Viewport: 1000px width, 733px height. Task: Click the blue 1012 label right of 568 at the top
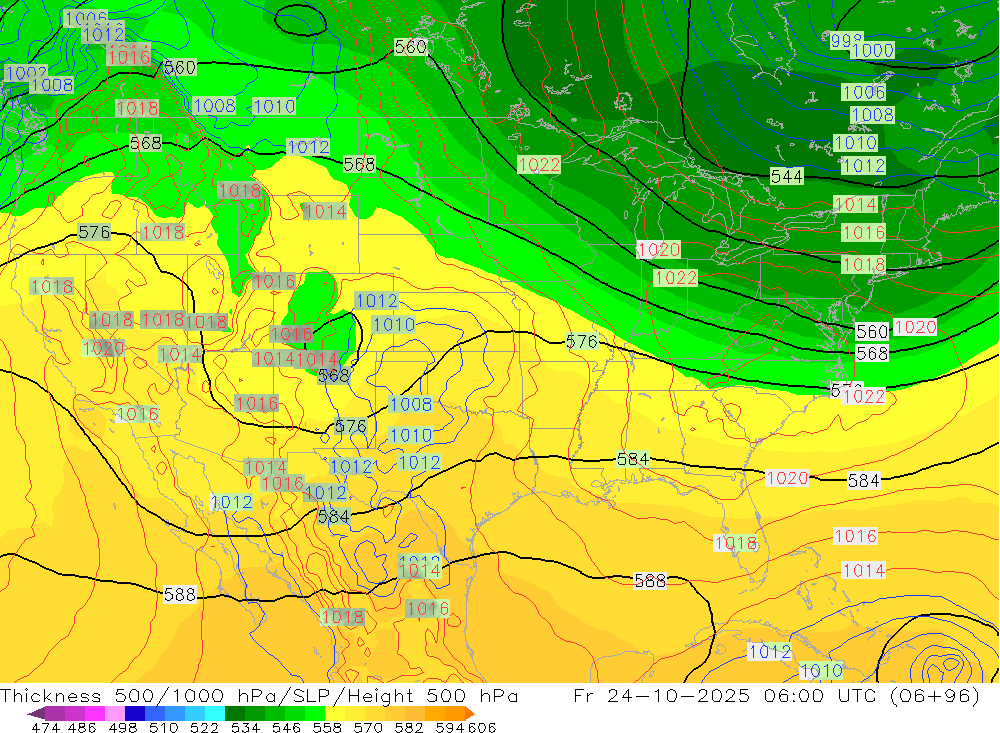coord(308,147)
